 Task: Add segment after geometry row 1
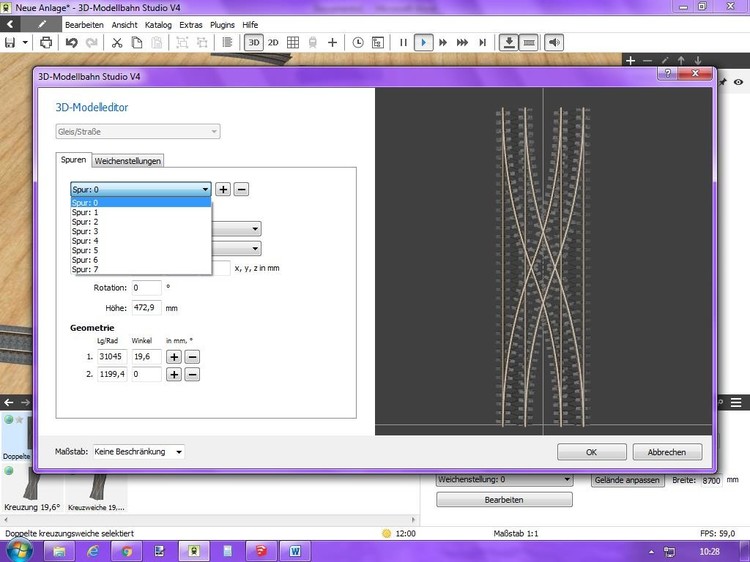[x=174, y=357]
